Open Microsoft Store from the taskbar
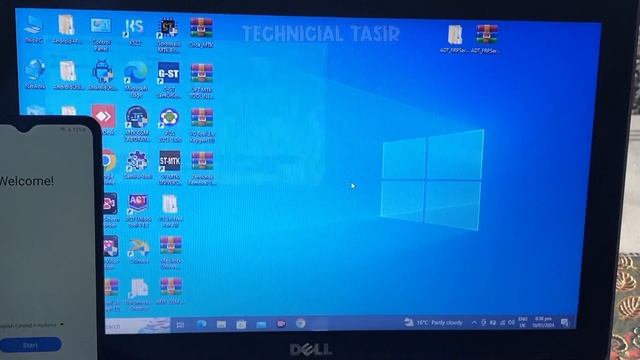 (x=241, y=324)
